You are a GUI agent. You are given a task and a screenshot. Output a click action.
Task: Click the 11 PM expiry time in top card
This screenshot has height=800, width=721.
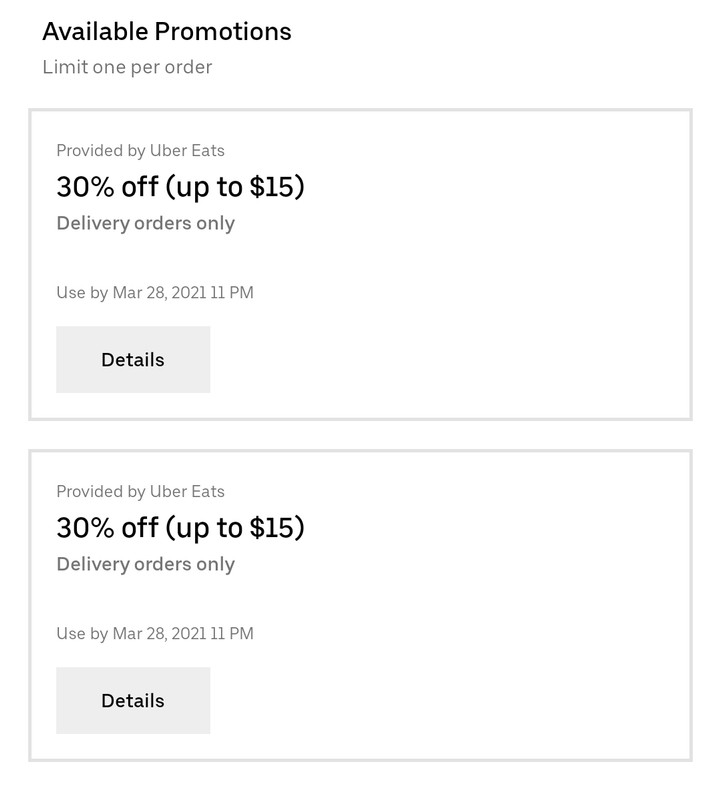(x=232, y=293)
